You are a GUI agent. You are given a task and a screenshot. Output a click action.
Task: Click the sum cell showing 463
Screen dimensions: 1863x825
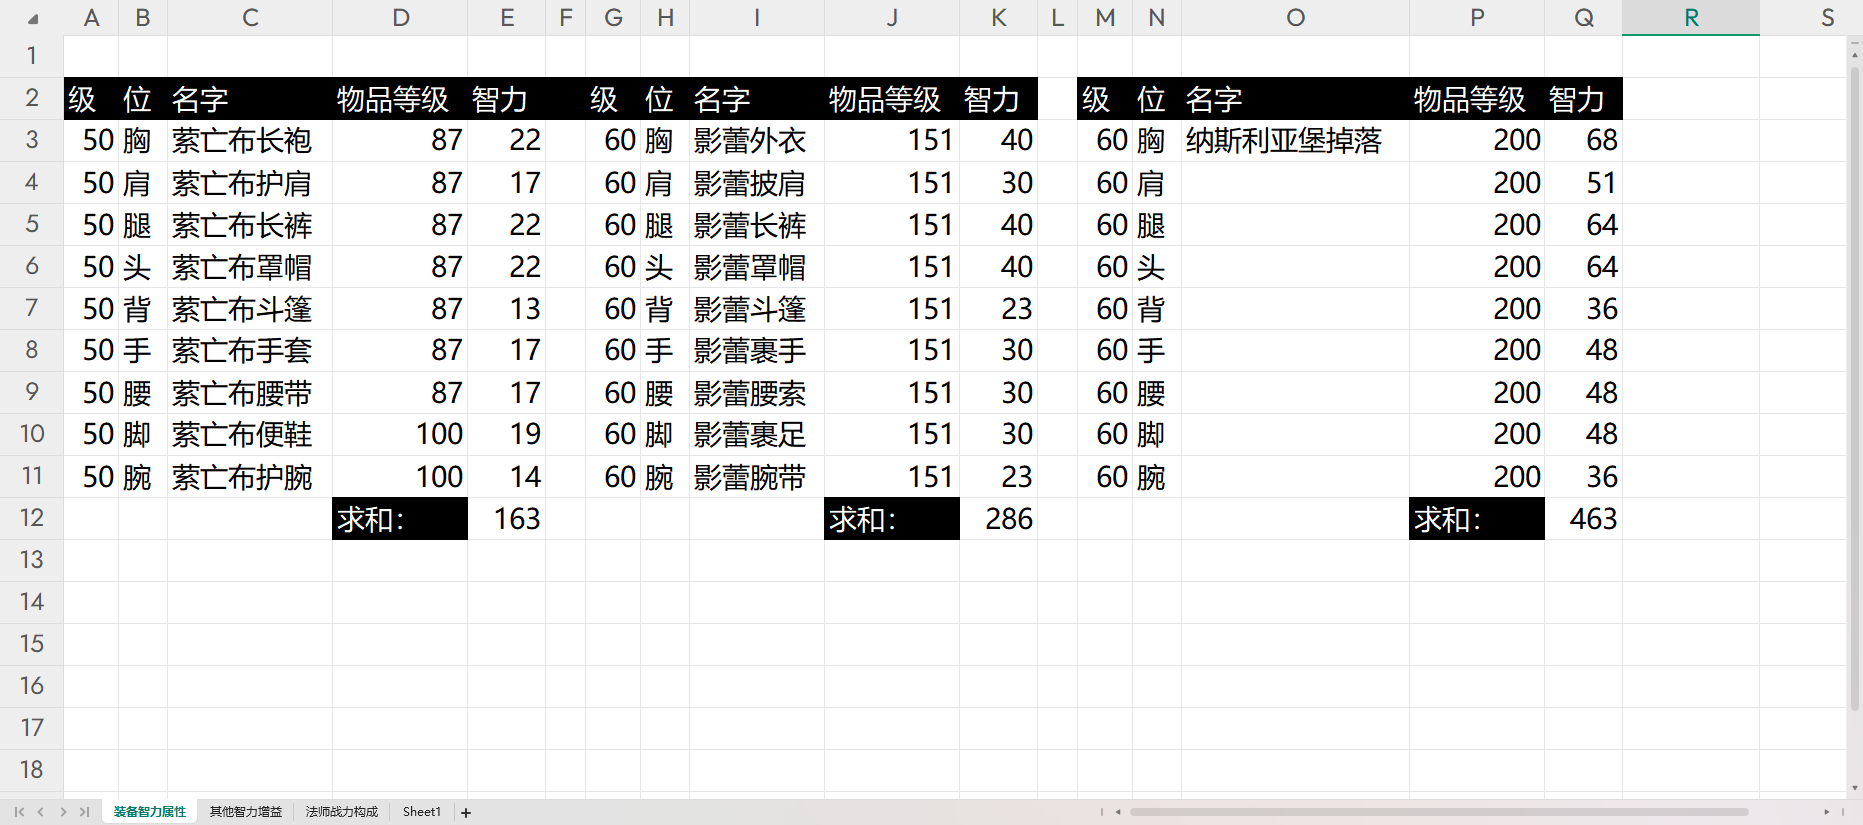1582,519
